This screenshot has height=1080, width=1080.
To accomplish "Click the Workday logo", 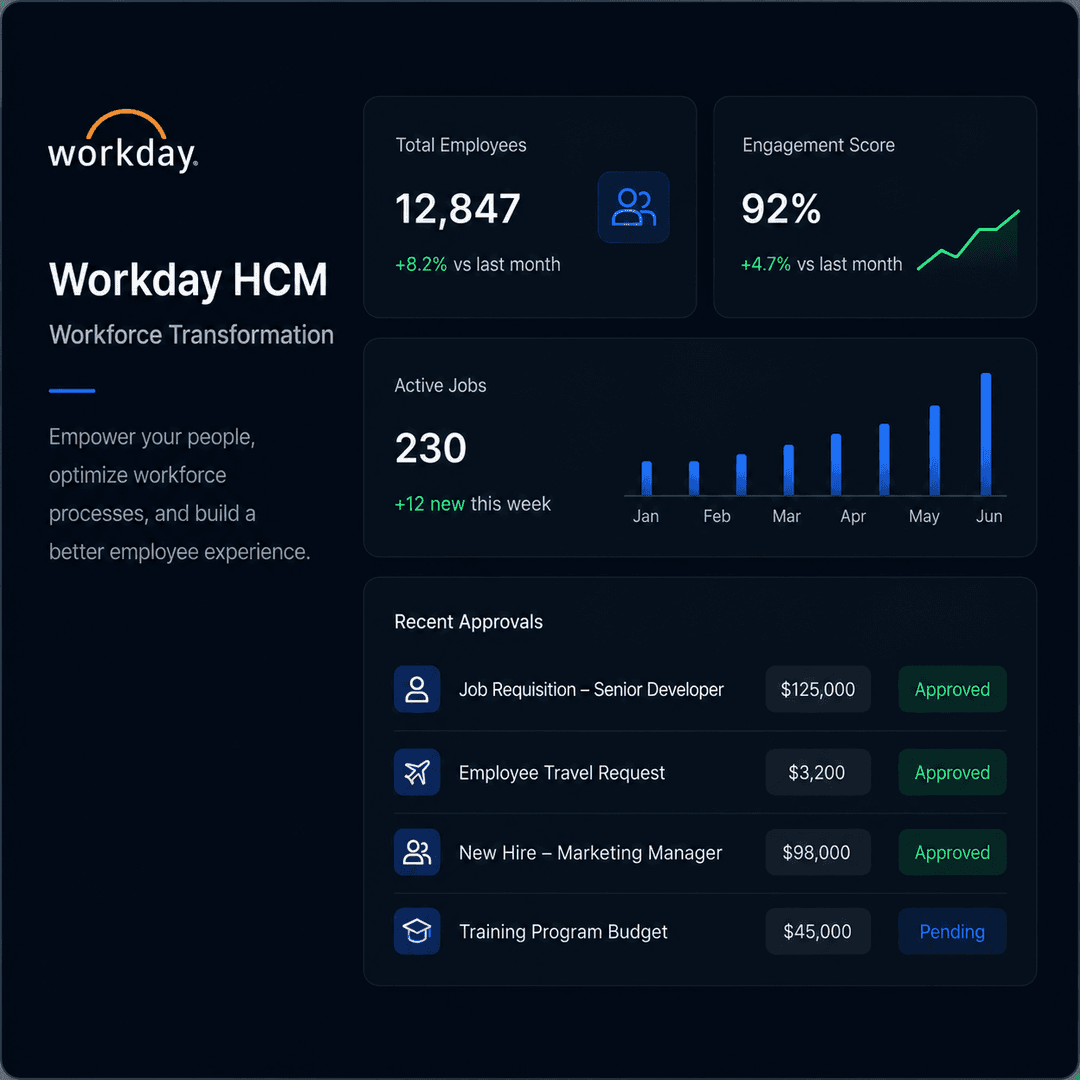I will click(123, 141).
